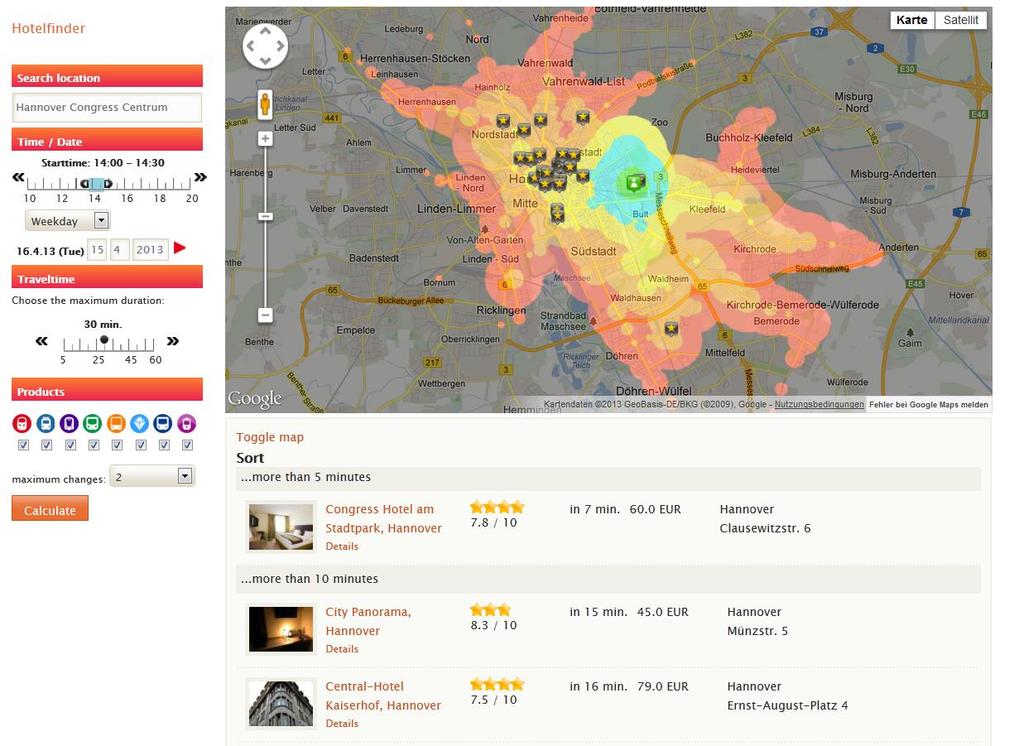Click the start time slider right handle
This screenshot has height=746, width=1024.
[108, 184]
